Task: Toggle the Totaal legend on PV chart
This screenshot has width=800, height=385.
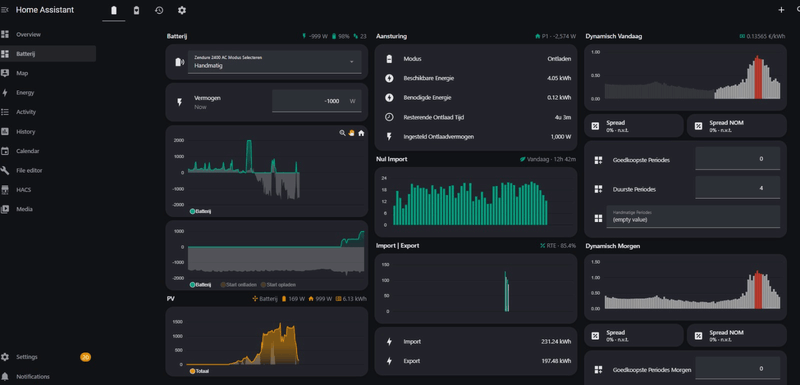Action: coord(199,371)
